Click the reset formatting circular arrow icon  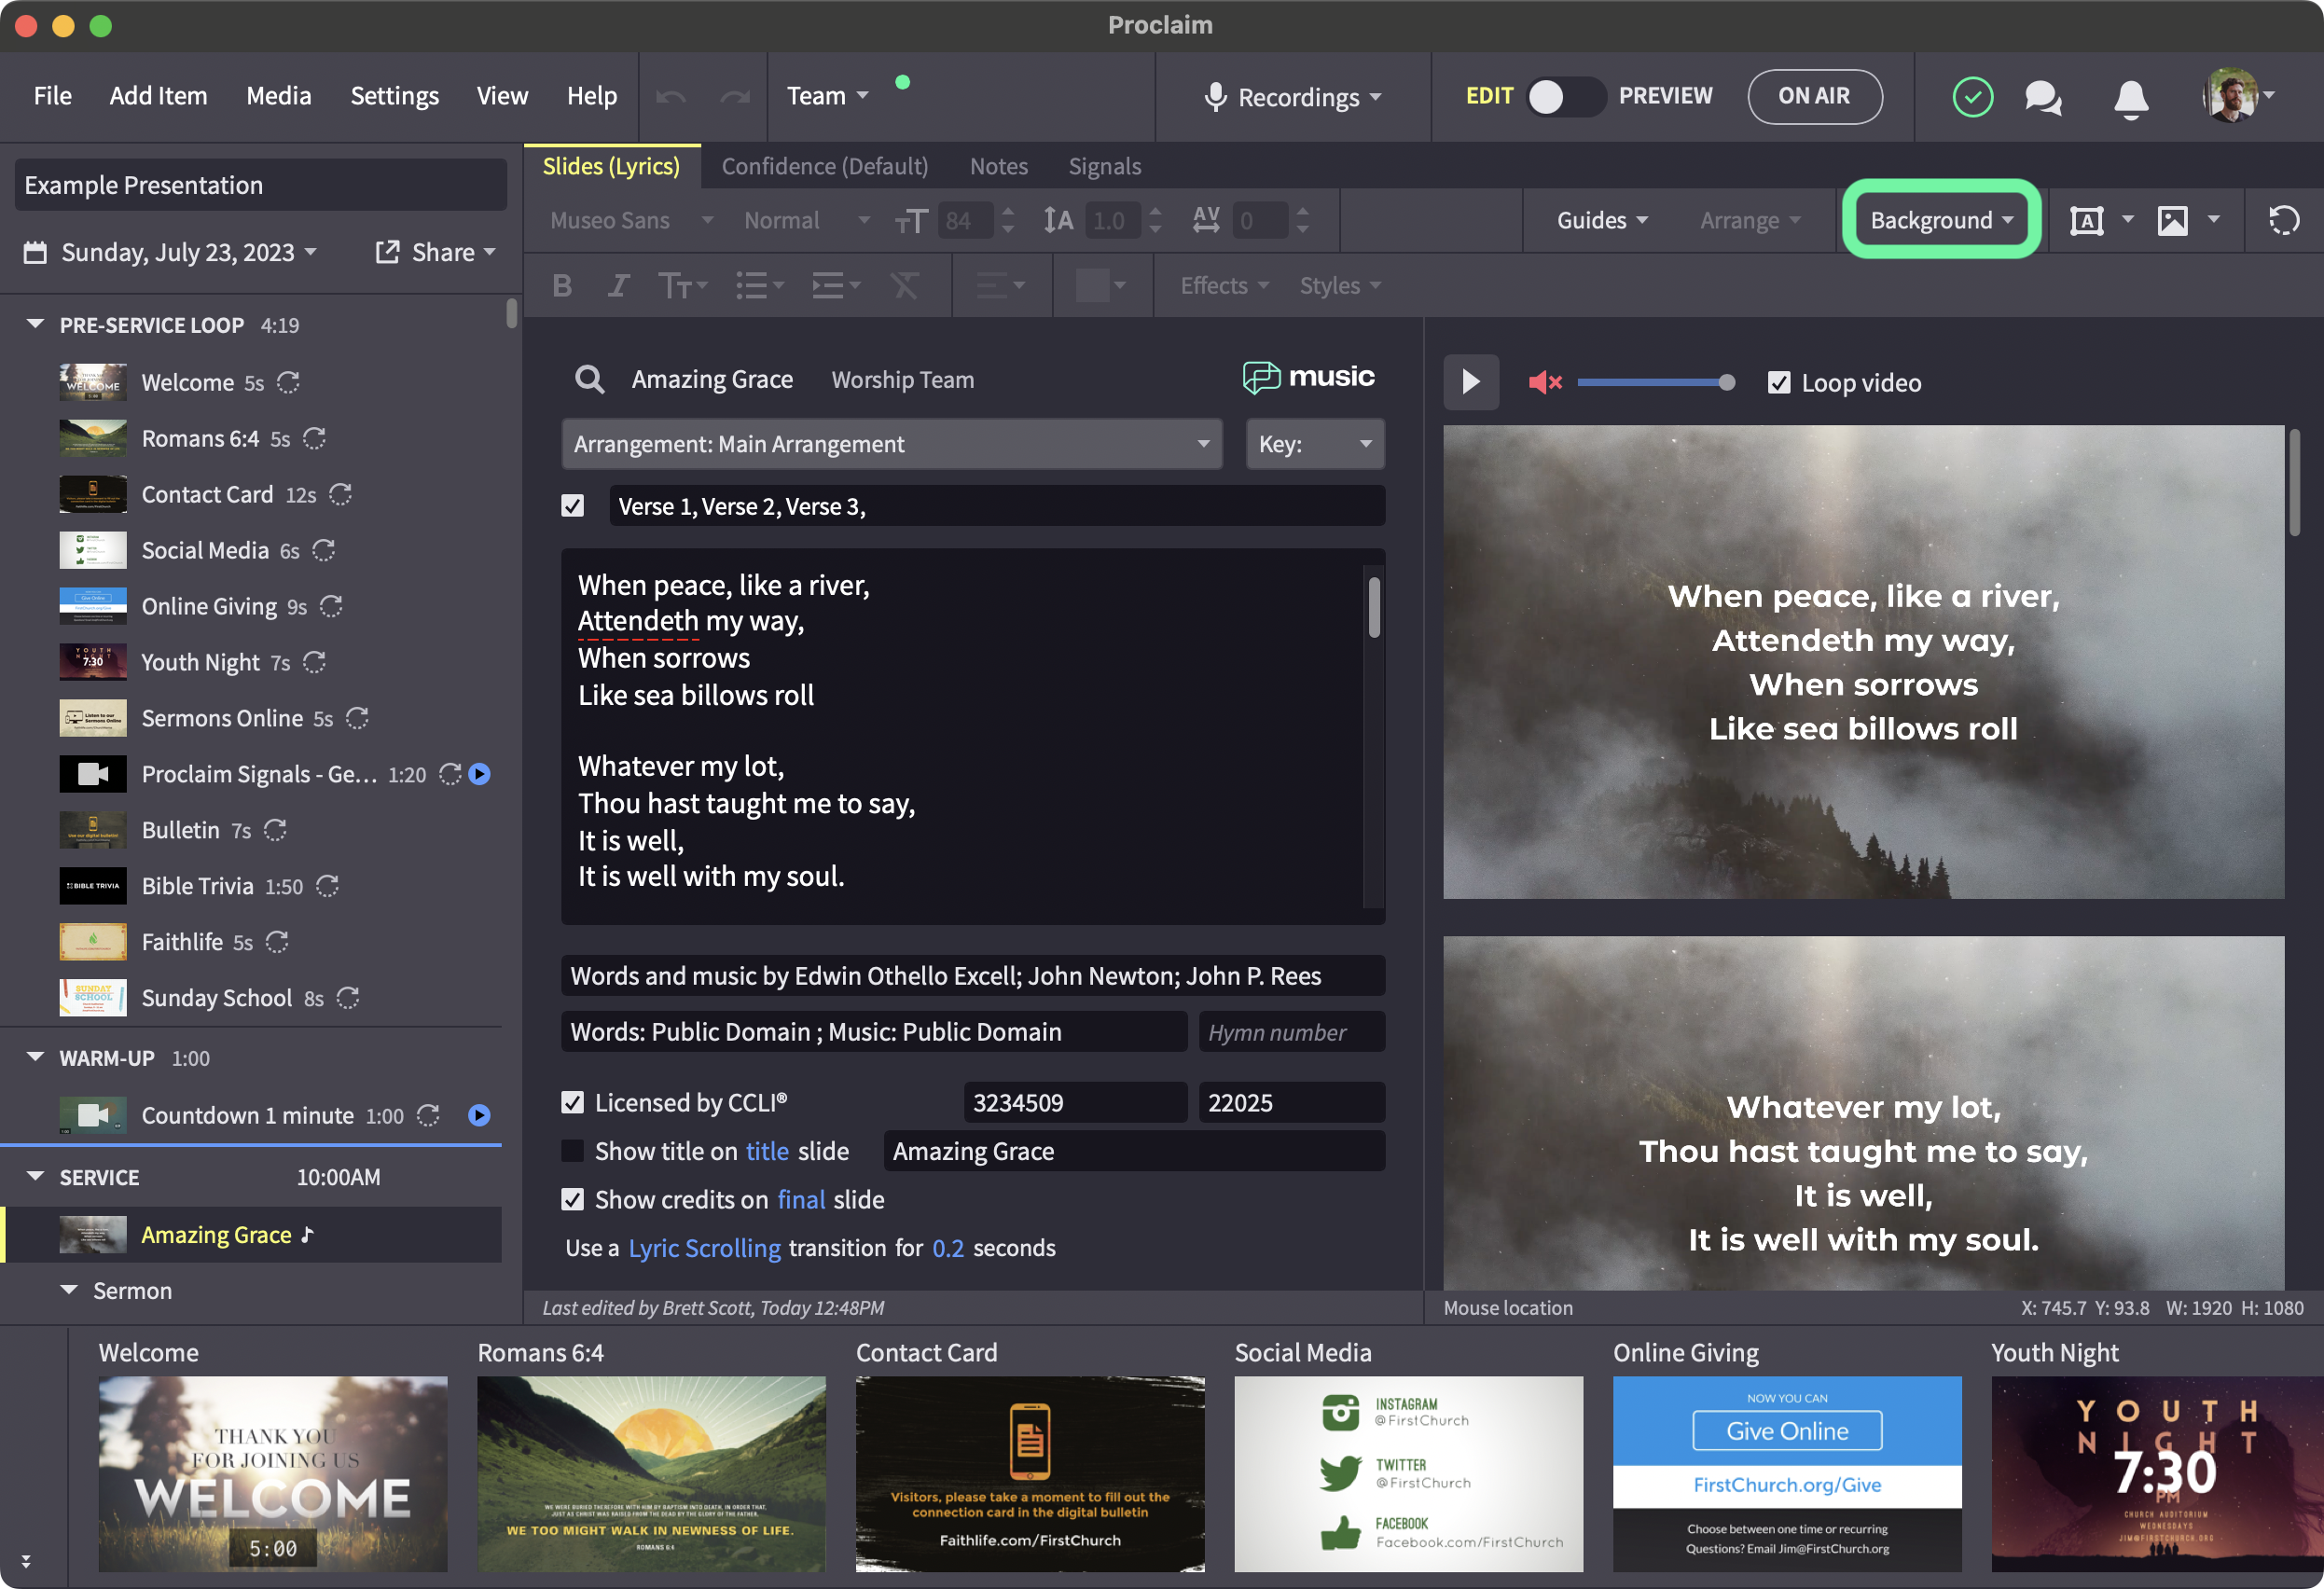coord(2283,220)
